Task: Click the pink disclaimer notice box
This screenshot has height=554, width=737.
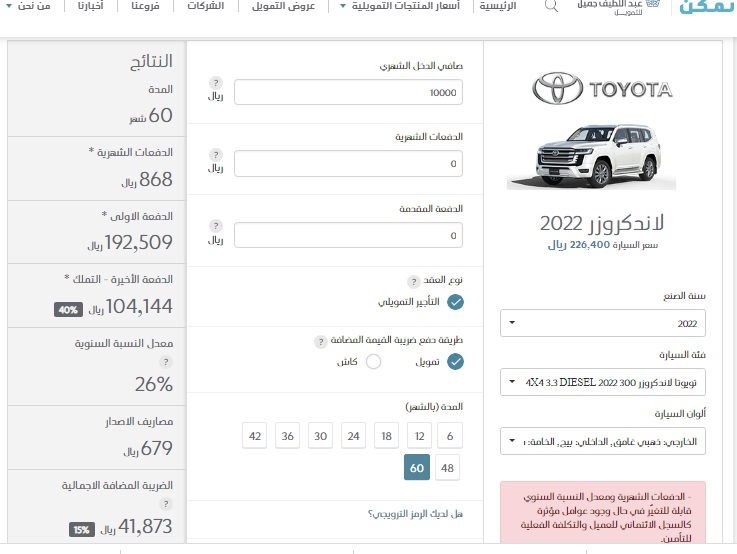Action: coord(603,513)
